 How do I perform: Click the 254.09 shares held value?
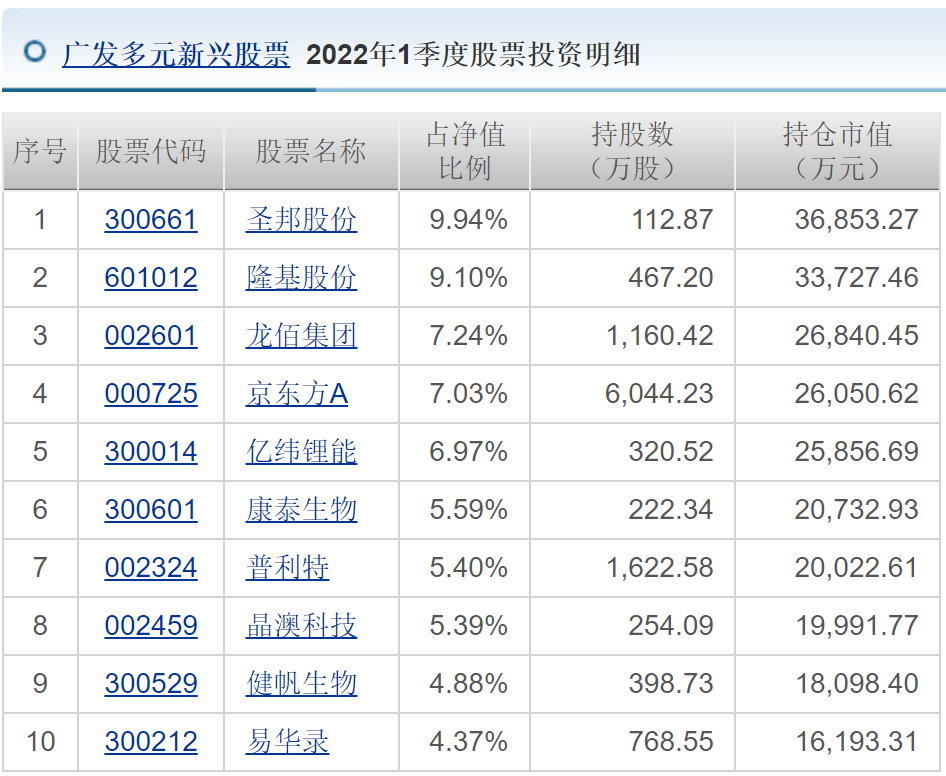(x=671, y=625)
